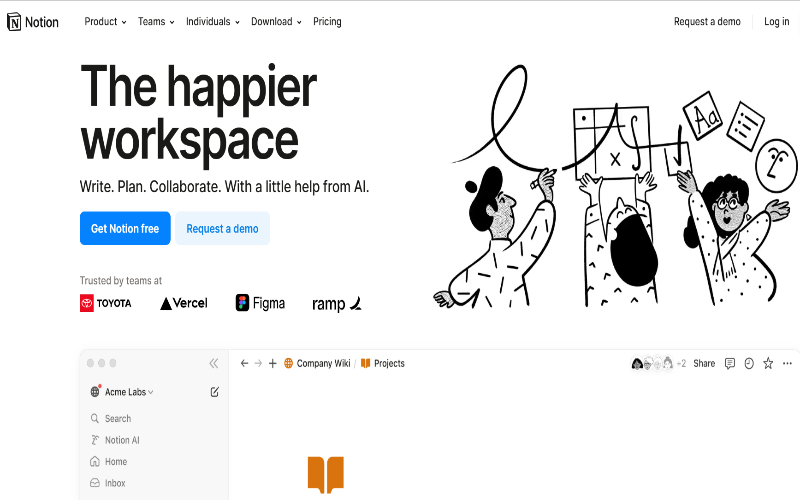Image resolution: width=800 pixels, height=500 pixels.
Task: Click Request a demo in top navigation
Action: point(707,21)
